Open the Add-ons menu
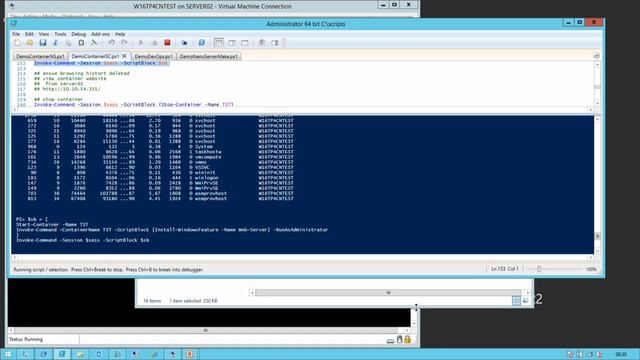This screenshot has height=360, width=640. (100, 34)
